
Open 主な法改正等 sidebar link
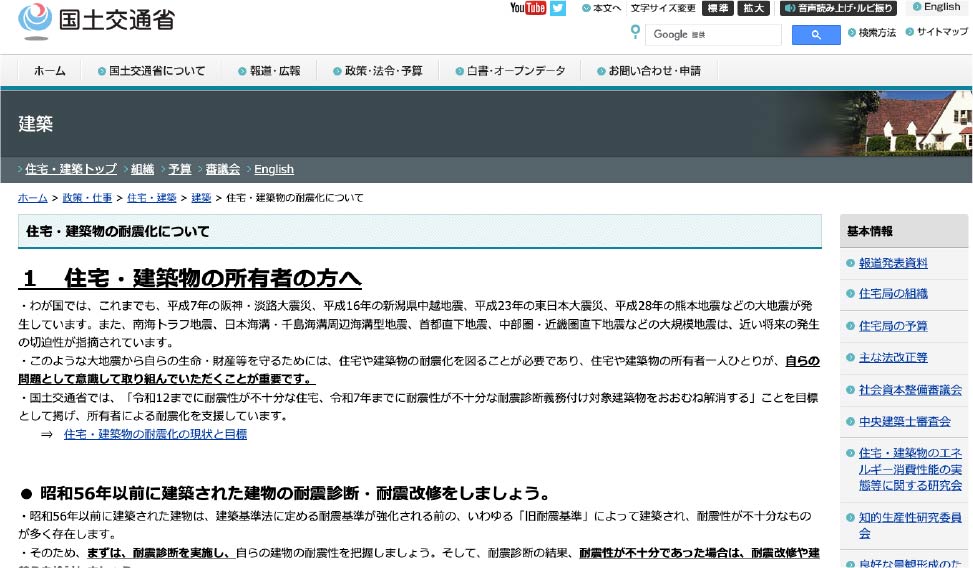(893, 358)
